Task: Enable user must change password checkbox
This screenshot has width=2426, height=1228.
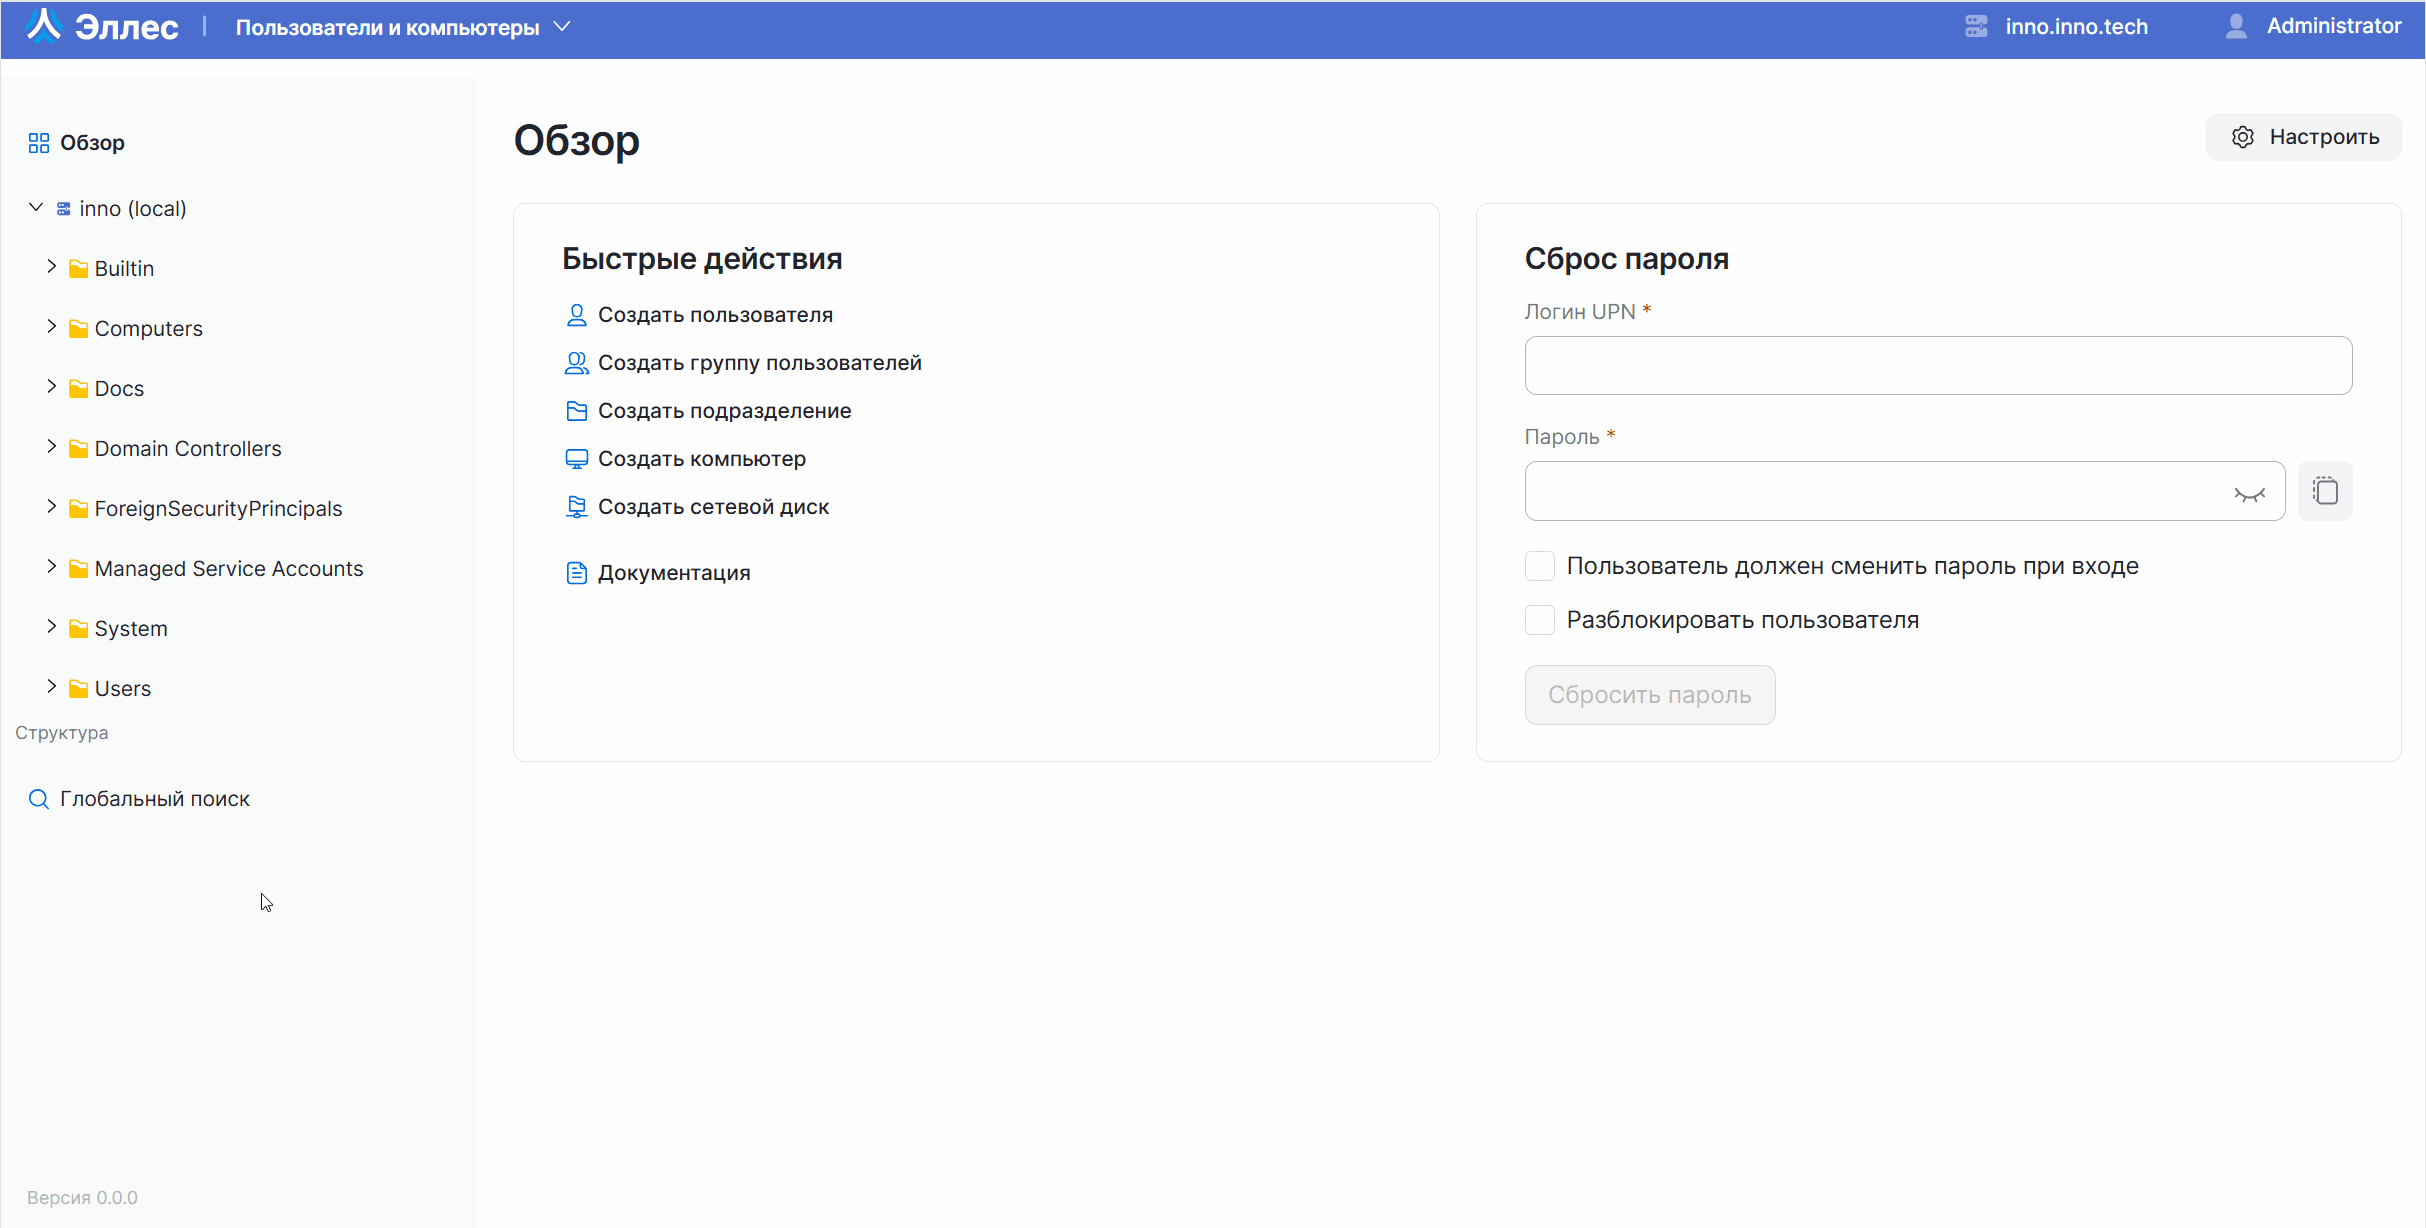Action: point(1540,566)
